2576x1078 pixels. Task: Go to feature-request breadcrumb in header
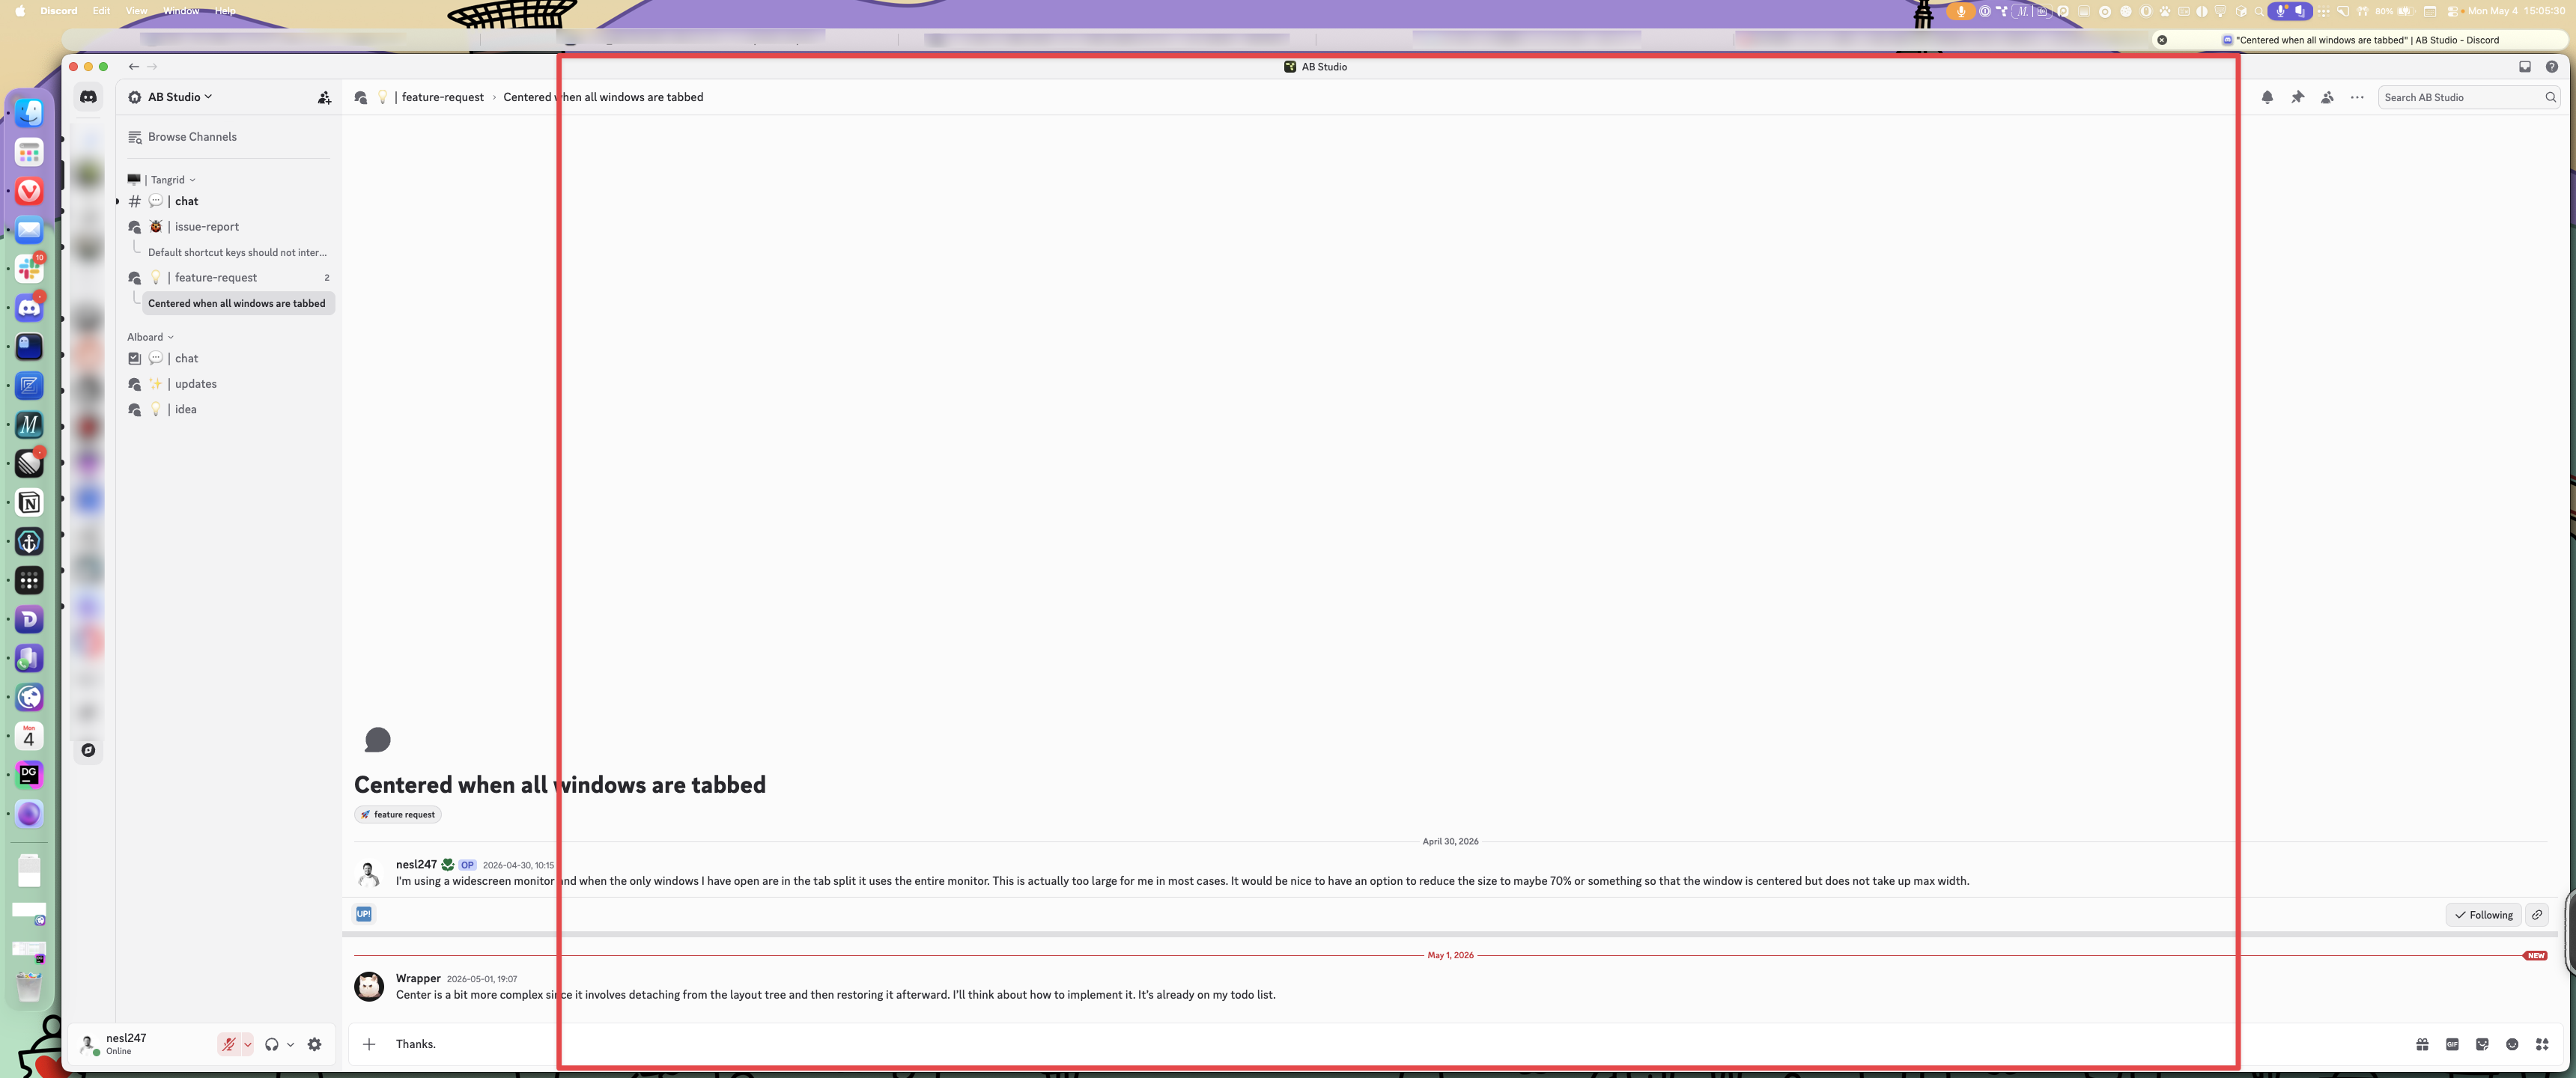[x=442, y=97]
